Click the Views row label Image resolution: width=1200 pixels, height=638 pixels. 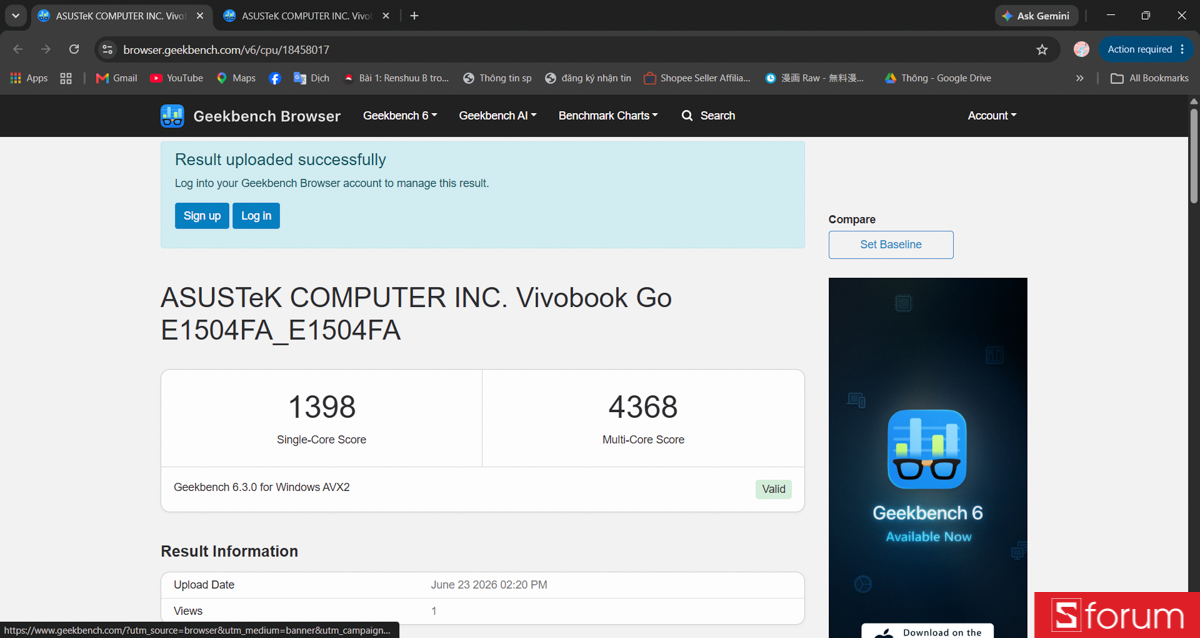coord(188,611)
